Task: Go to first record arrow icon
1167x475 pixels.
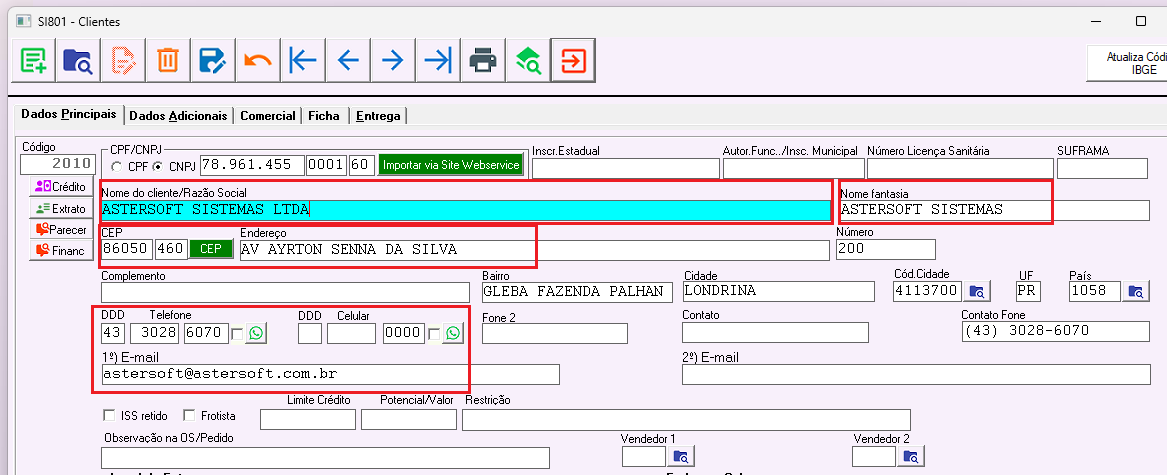Action: (x=303, y=60)
